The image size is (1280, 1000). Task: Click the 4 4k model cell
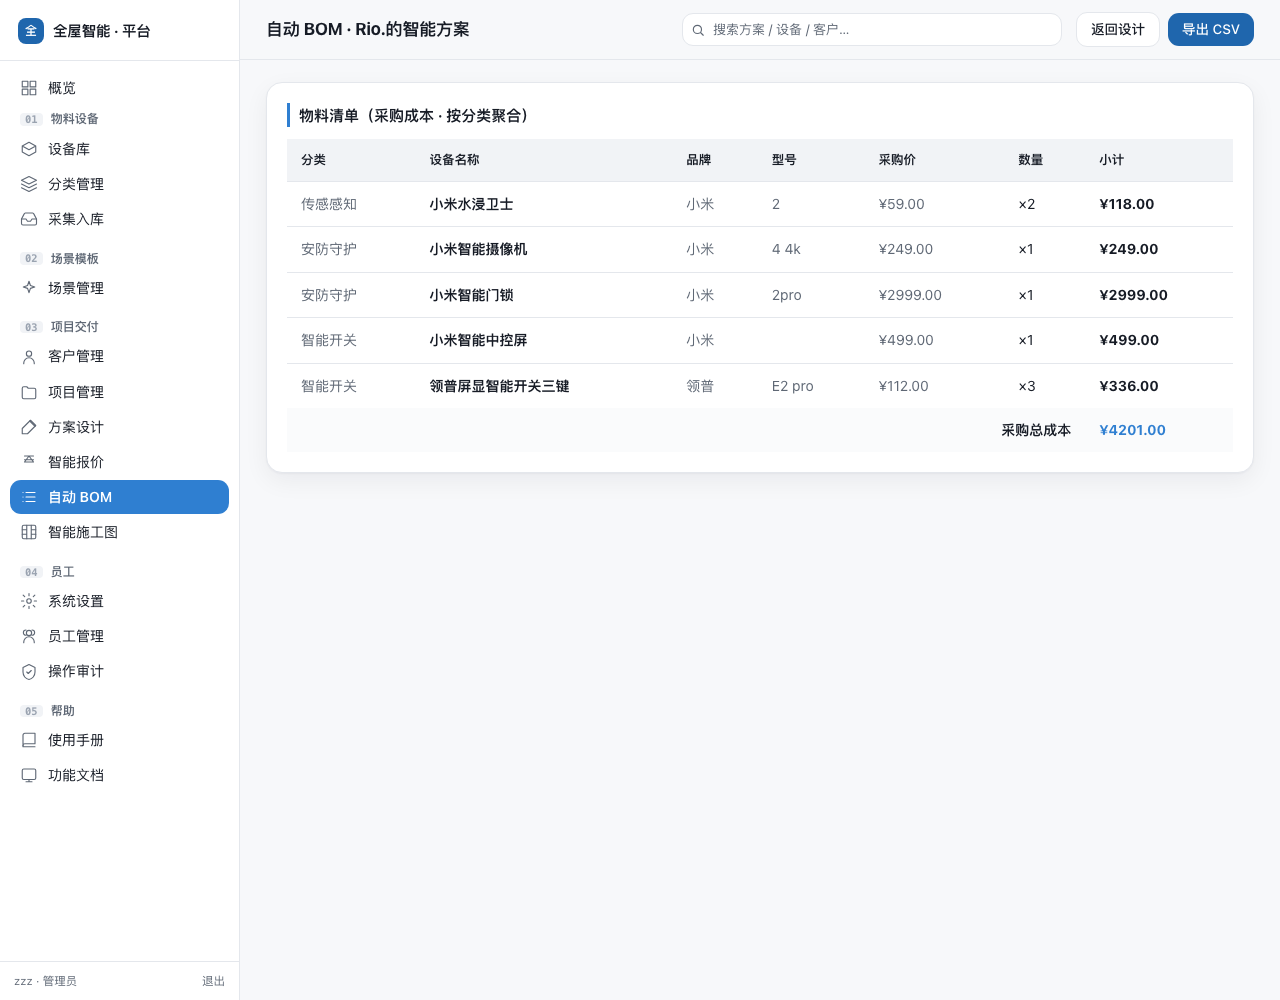786,249
